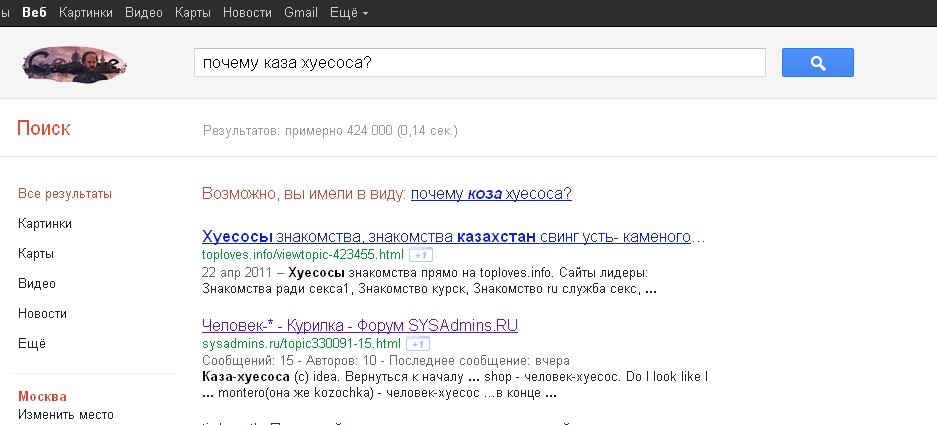Click the blue magnifier search button
The height and width of the screenshot is (425, 937).
click(x=817, y=63)
